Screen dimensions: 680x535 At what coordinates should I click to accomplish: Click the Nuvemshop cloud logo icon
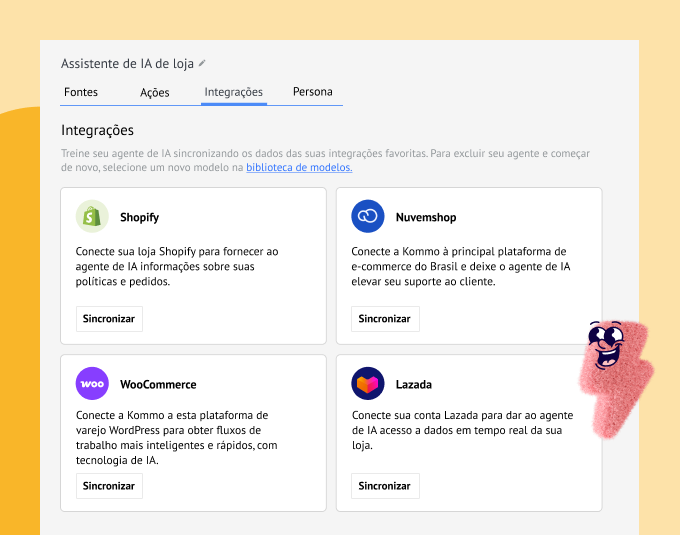pos(368,217)
